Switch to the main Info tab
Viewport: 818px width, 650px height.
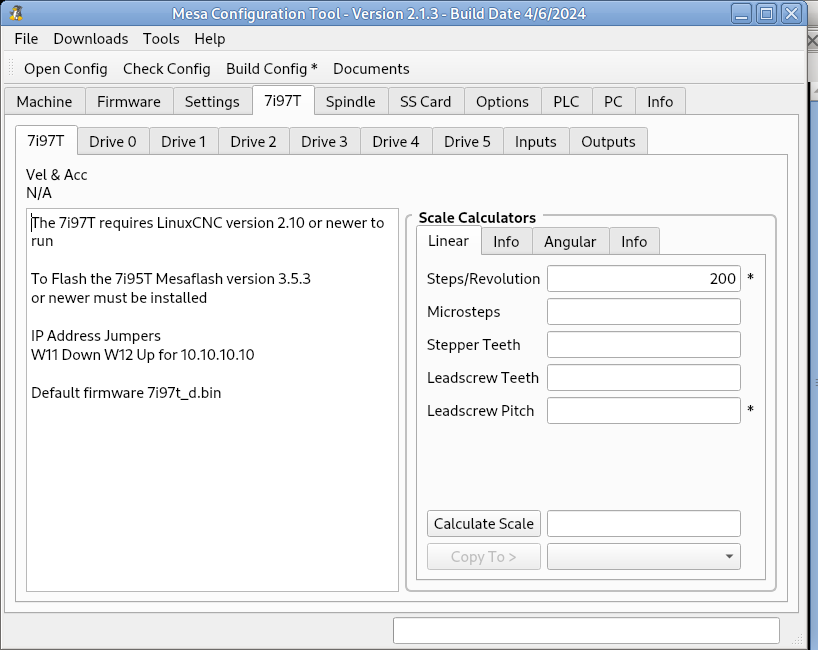coord(660,101)
